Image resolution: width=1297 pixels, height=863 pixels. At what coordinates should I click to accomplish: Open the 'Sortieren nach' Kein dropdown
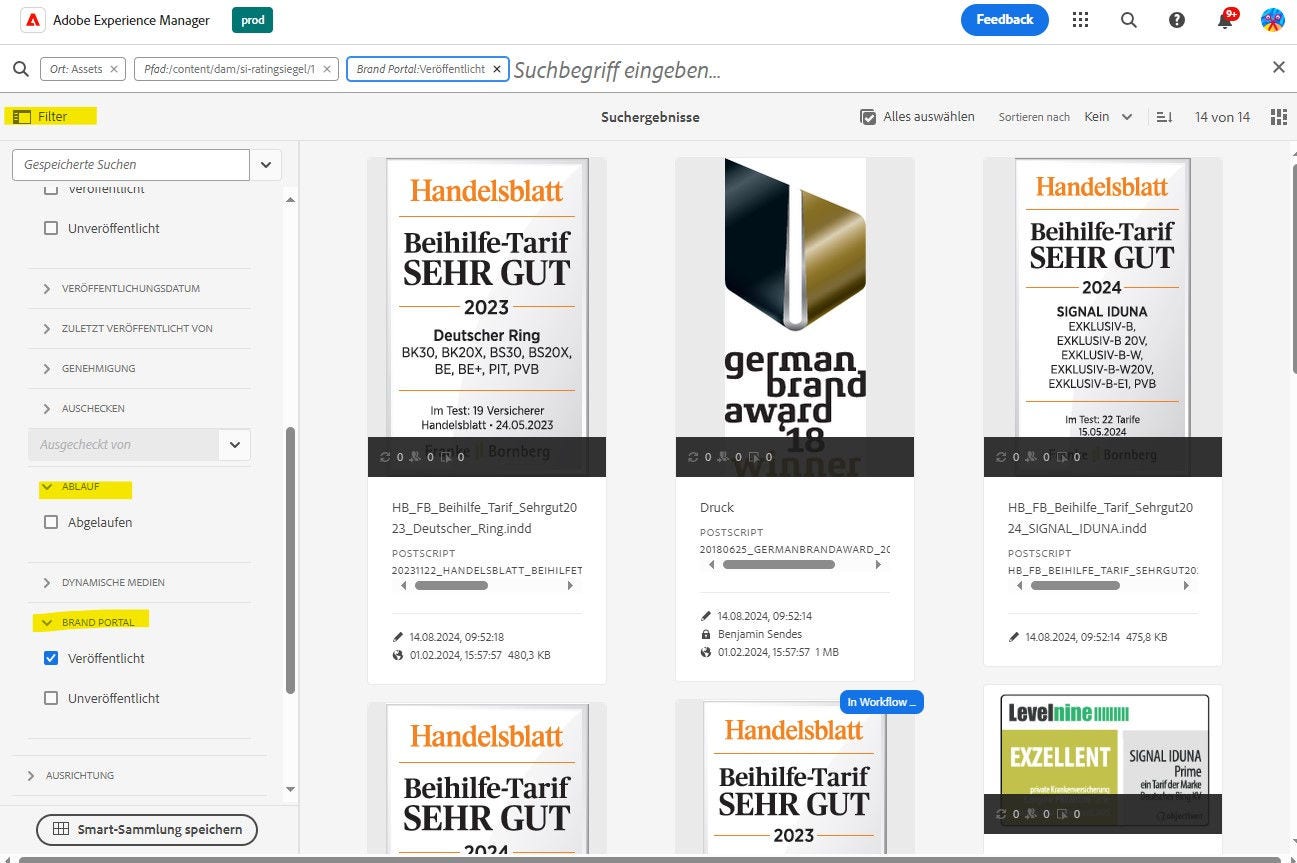tap(1108, 117)
